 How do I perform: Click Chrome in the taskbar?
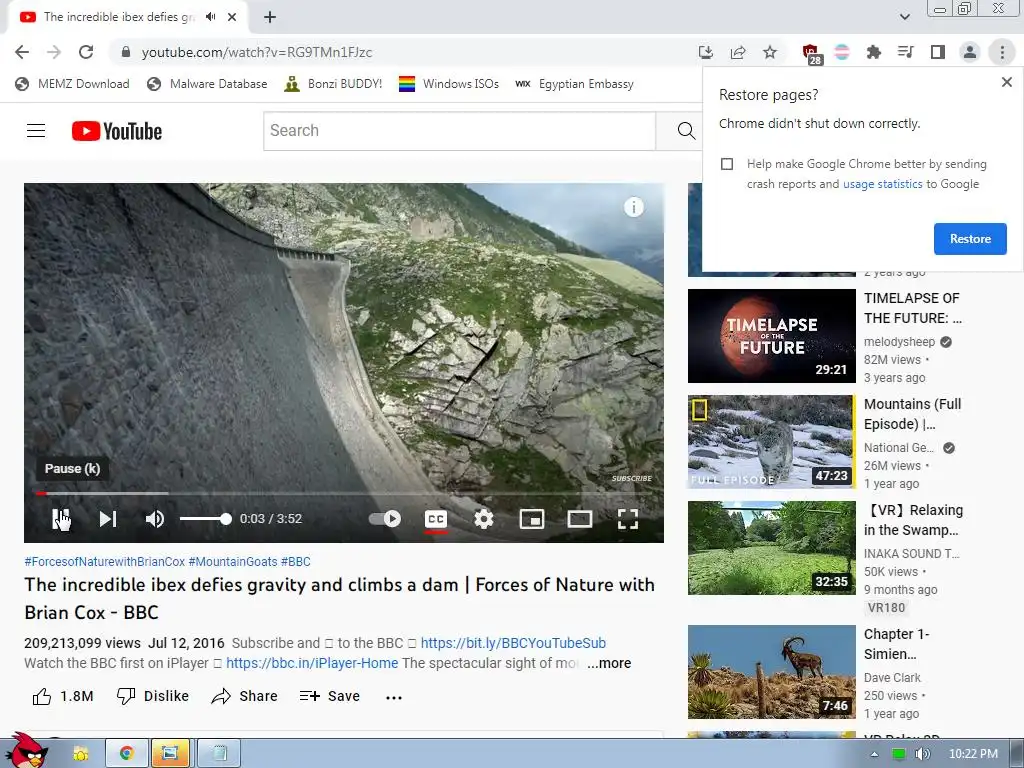click(127, 753)
